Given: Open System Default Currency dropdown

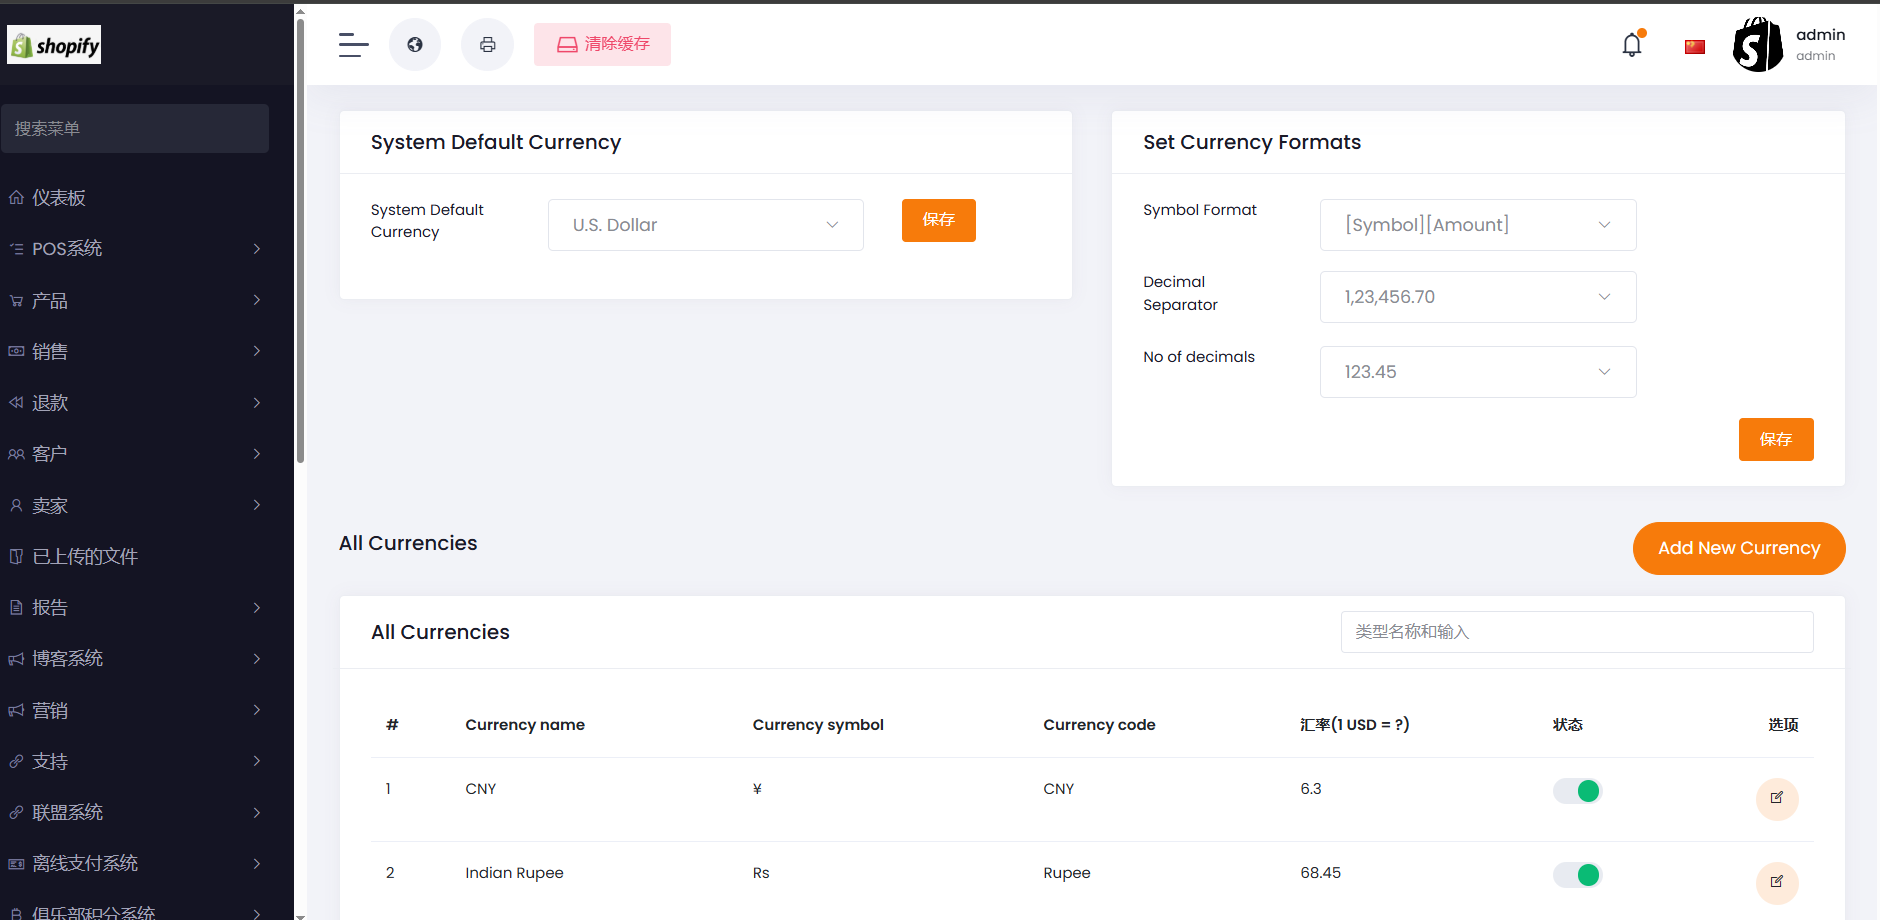Looking at the screenshot, I should [705, 225].
